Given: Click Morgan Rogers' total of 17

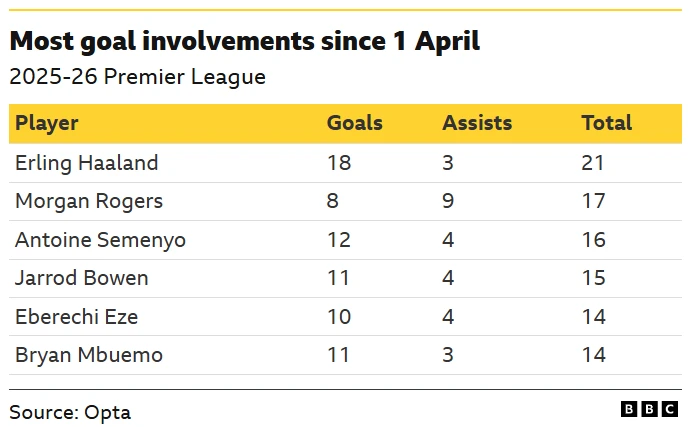Looking at the screenshot, I should (x=593, y=201).
